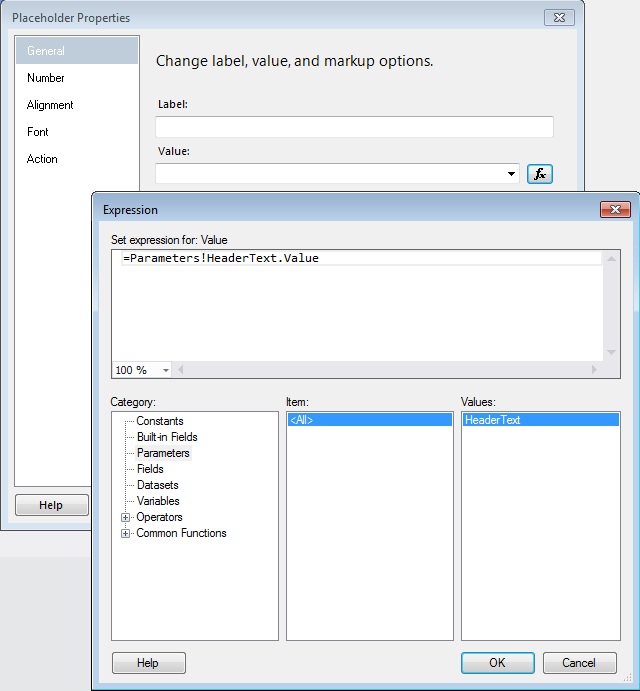This screenshot has height=691, width=640.
Task: Expand the Common Functions tree node
Action: click(x=126, y=533)
